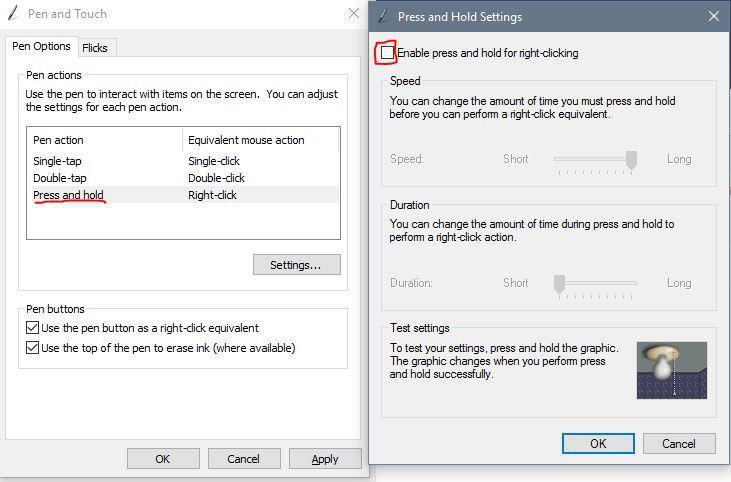Toggle Use the pen button as right-click equivalent
The image size is (731, 482).
32,328
